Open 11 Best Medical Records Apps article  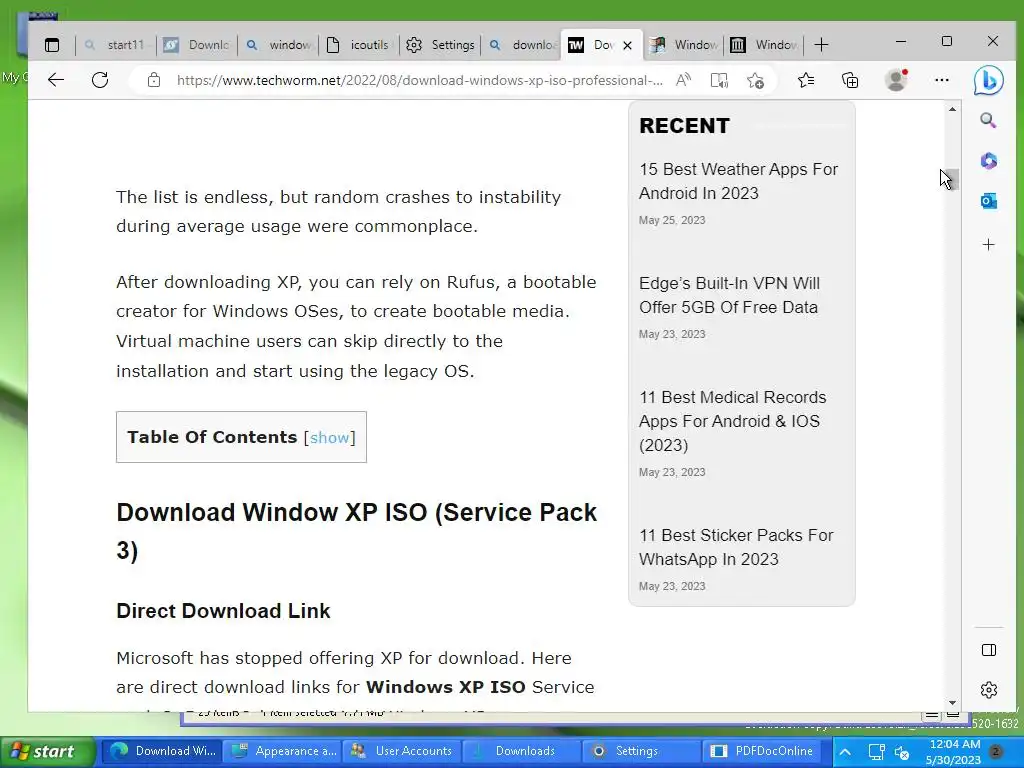point(732,421)
